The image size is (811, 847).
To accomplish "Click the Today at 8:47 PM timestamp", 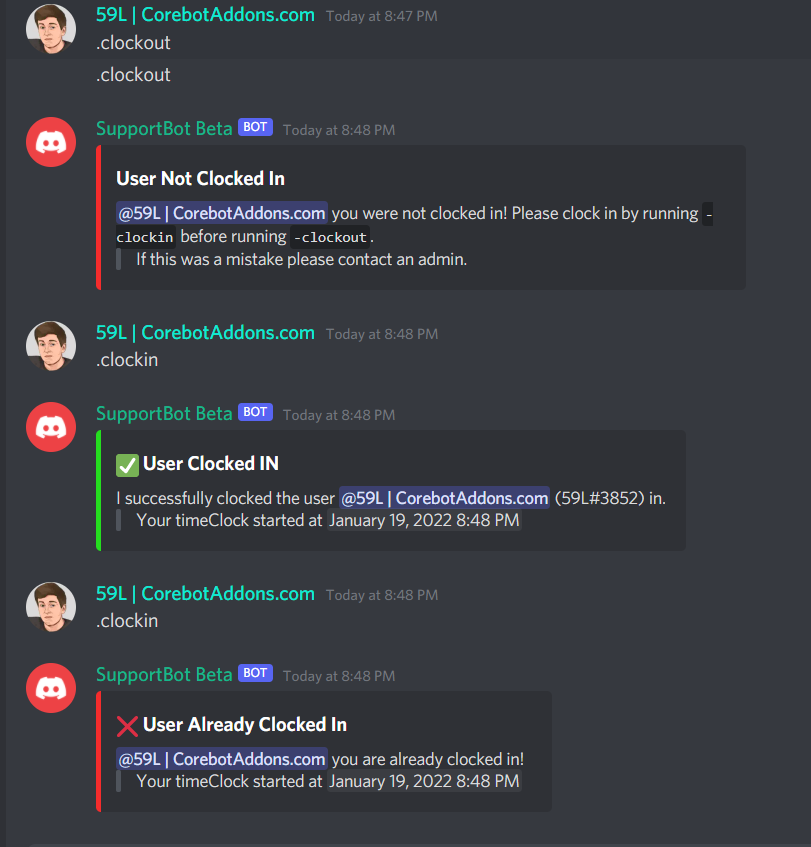I will coord(381,16).
